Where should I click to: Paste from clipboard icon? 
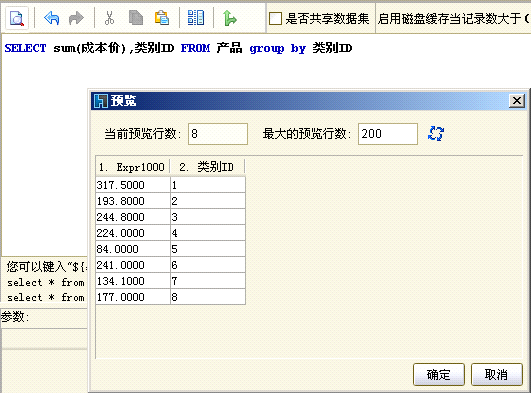162,18
